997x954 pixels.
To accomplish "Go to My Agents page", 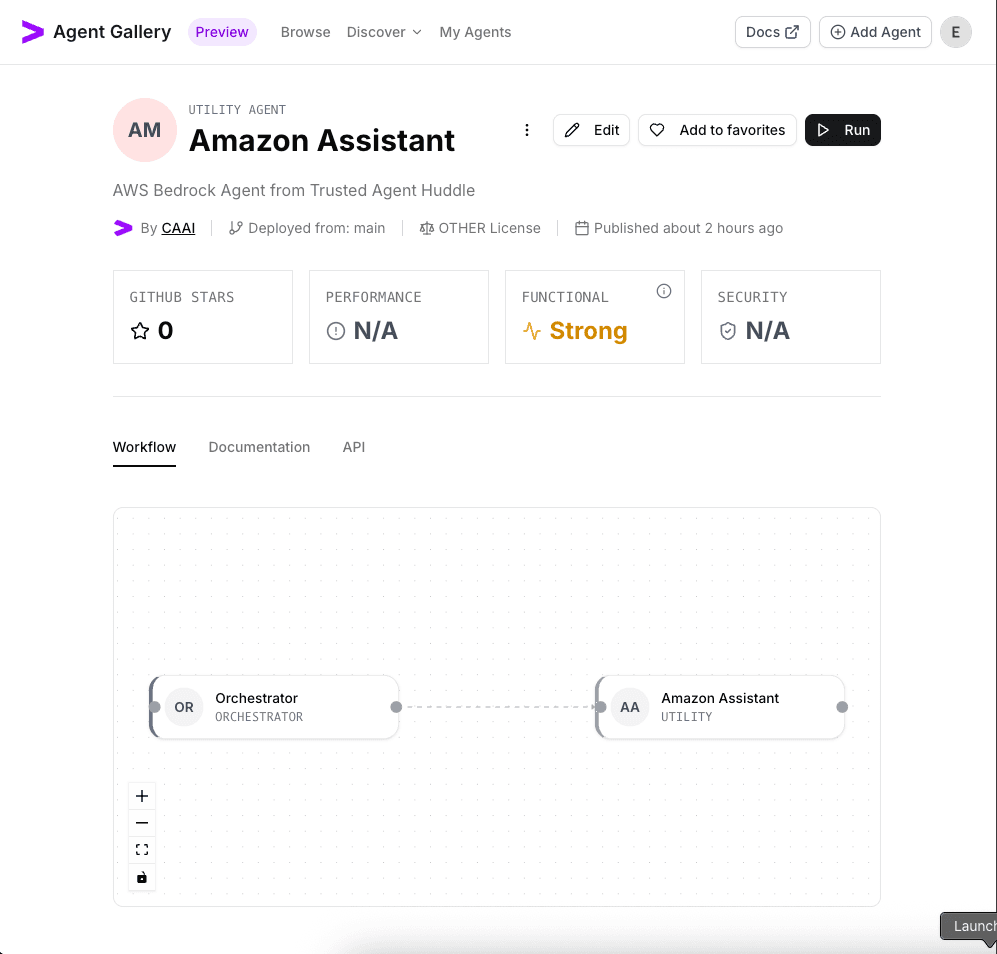I will (475, 32).
